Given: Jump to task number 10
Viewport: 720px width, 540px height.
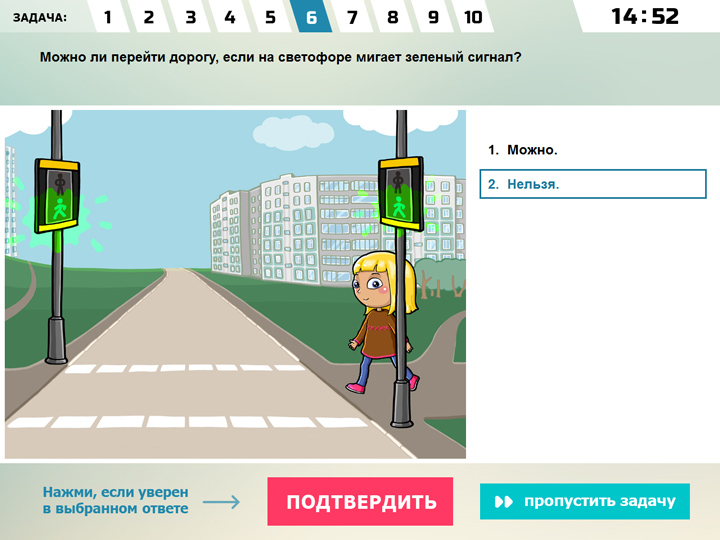Looking at the screenshot, I should pos(473,17).
